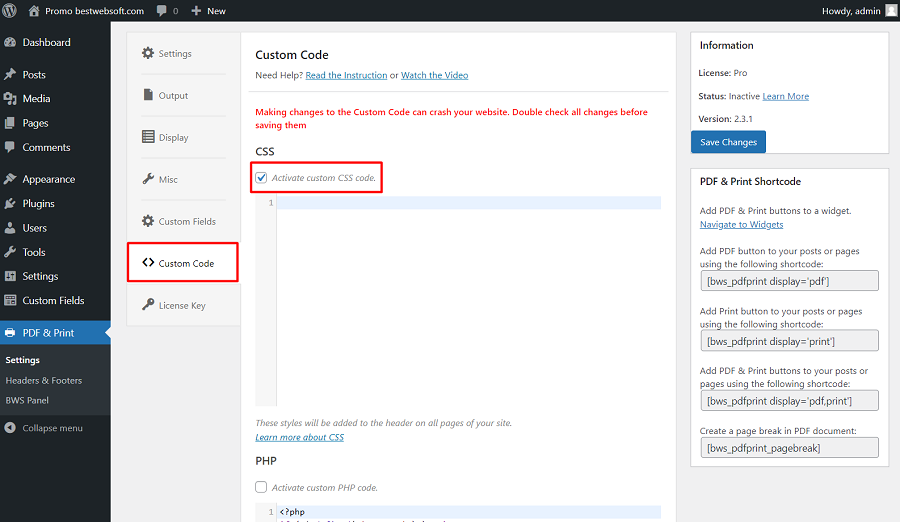This screenshot has height=522, width=900.
Task: Click the gear icon of Settings tab
Action: tap(148, 53)
